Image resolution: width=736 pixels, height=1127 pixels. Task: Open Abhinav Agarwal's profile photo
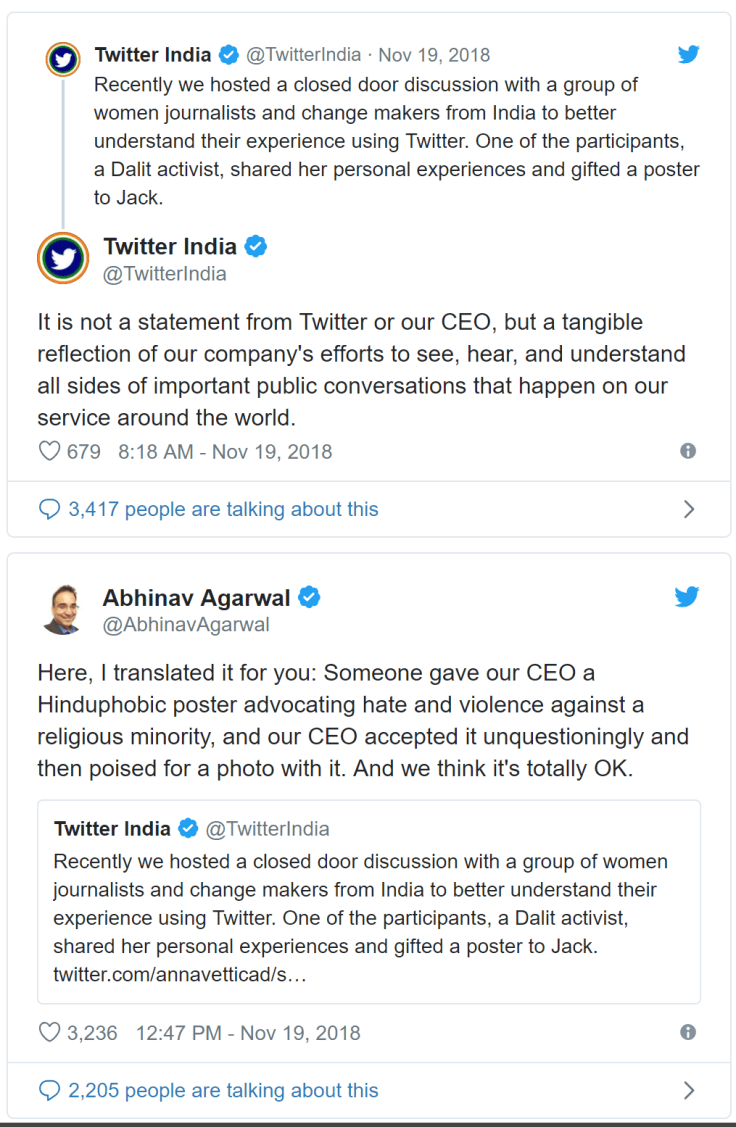[x=63, y=608]
